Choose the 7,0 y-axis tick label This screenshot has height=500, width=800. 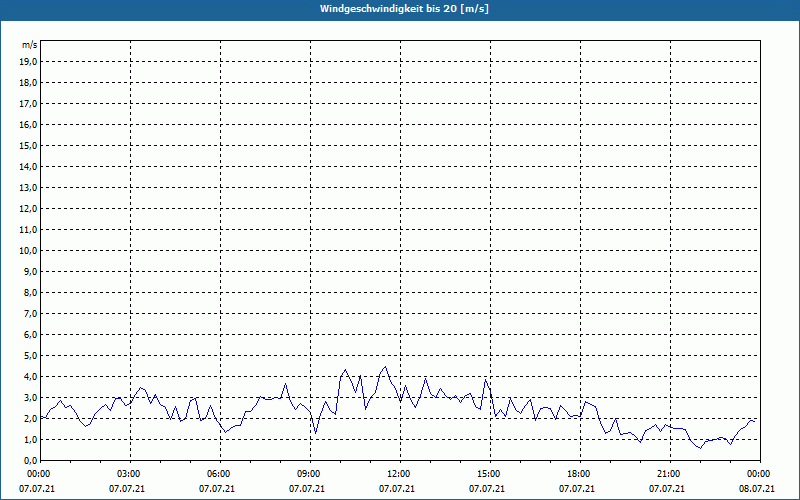[30, 313]
